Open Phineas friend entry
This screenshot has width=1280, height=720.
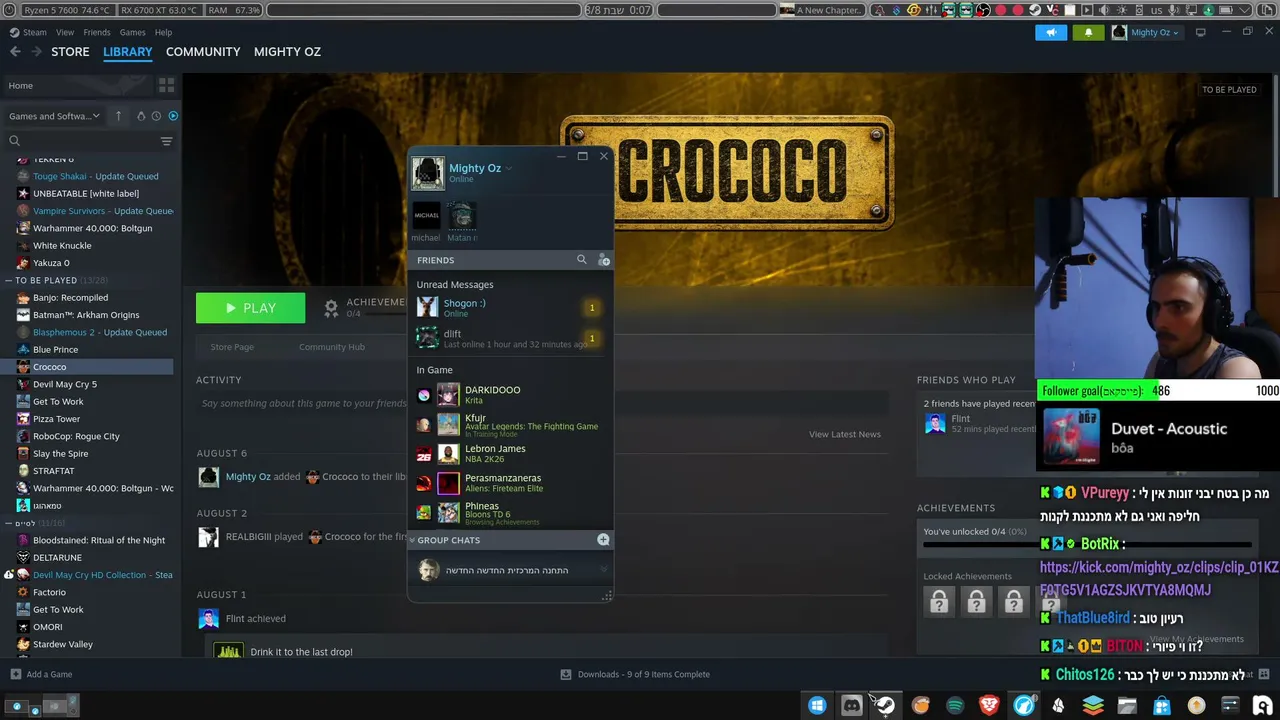pyautogui.click(x=510, y=512)
